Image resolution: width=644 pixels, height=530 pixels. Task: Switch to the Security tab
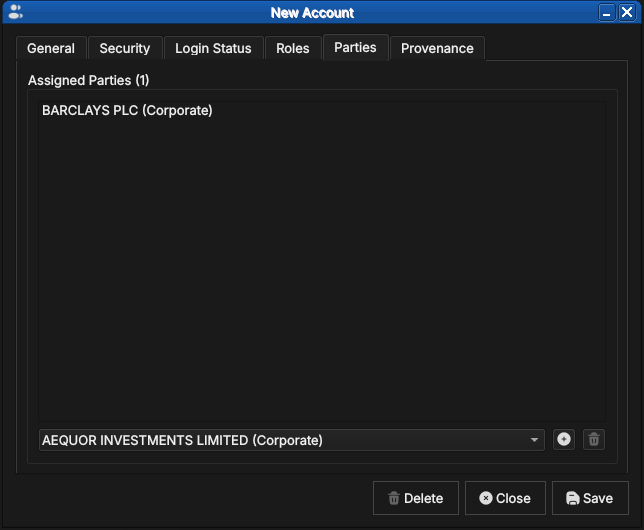coord(125,48)
